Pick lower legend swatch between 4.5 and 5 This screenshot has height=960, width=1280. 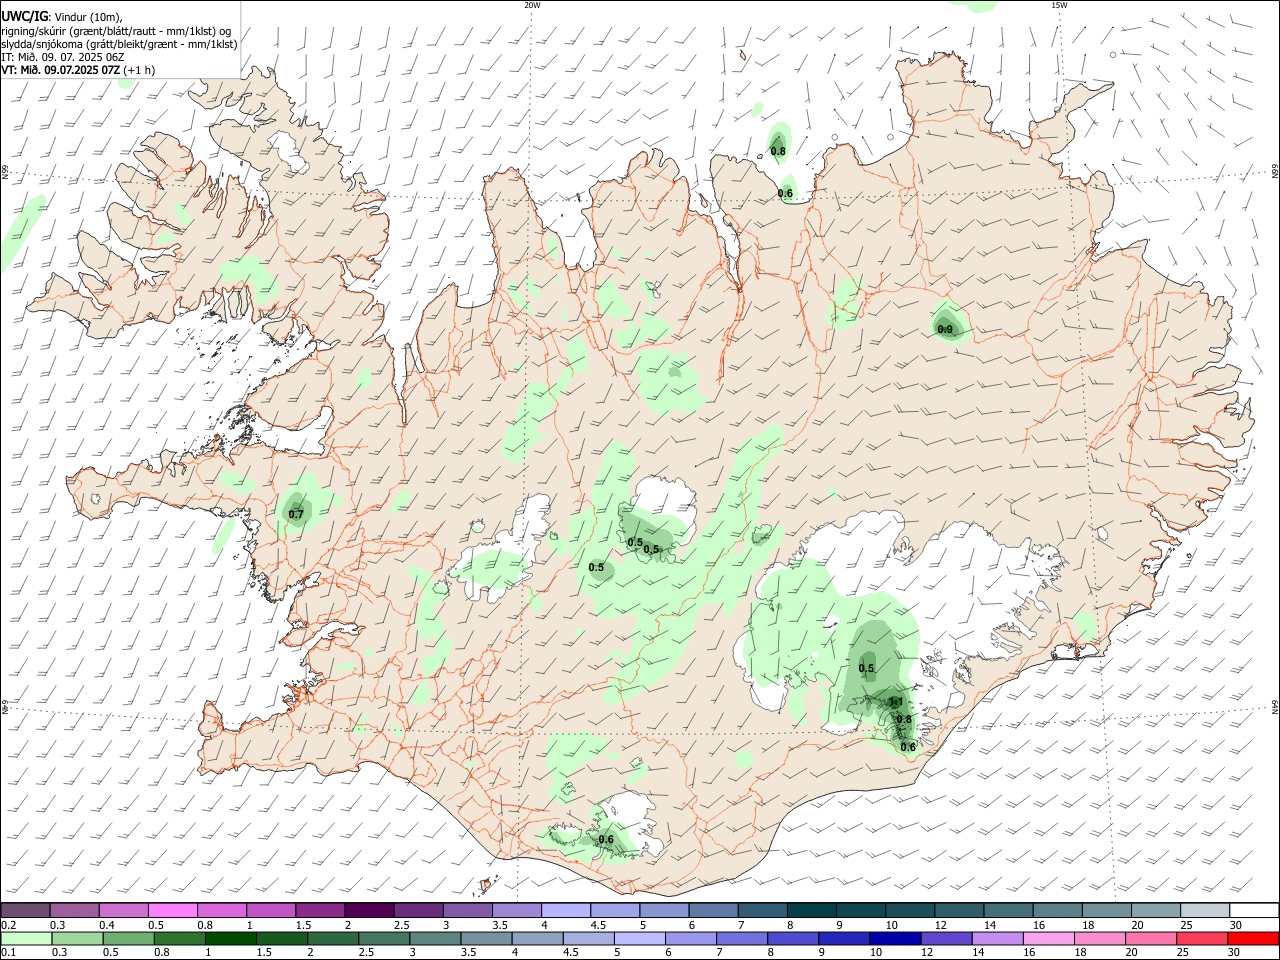tap(587, 938)
